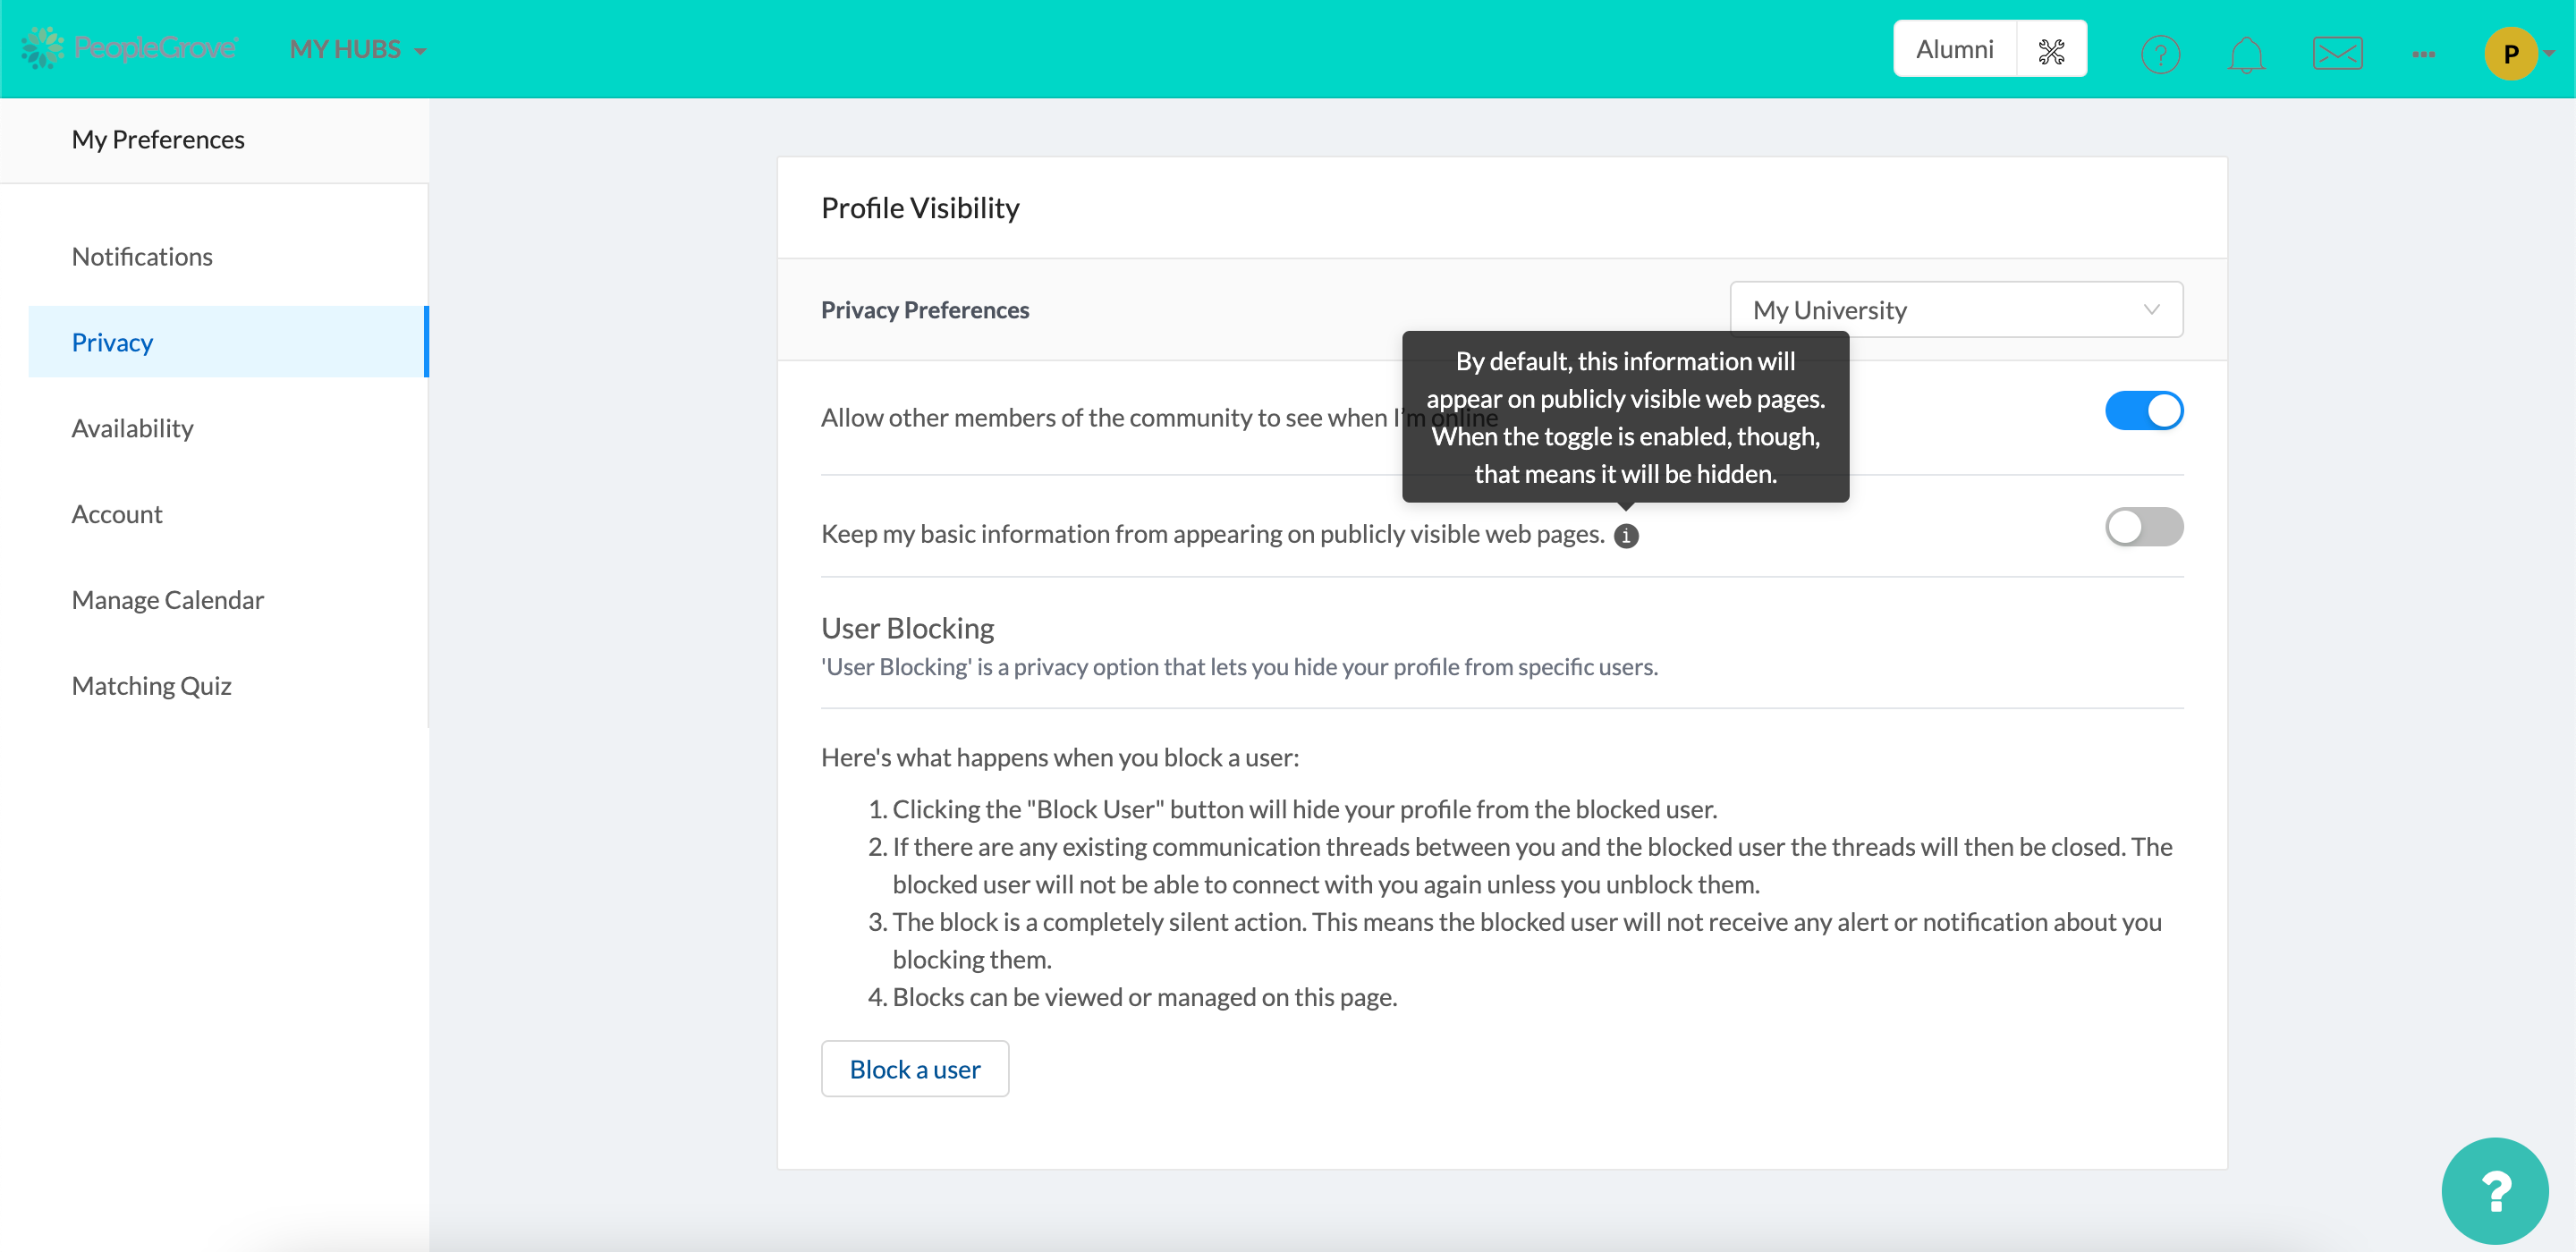
Task: Disable the online status visibility toggle
Action: point(2143,411)
